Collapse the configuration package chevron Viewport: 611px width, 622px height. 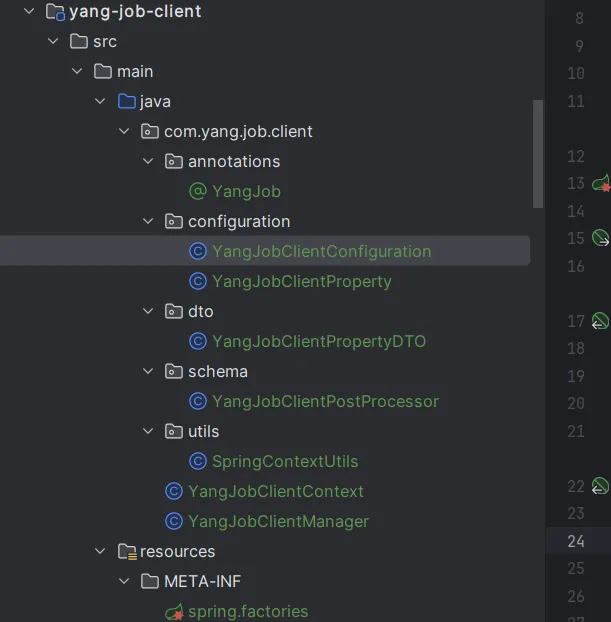(148, 221)
